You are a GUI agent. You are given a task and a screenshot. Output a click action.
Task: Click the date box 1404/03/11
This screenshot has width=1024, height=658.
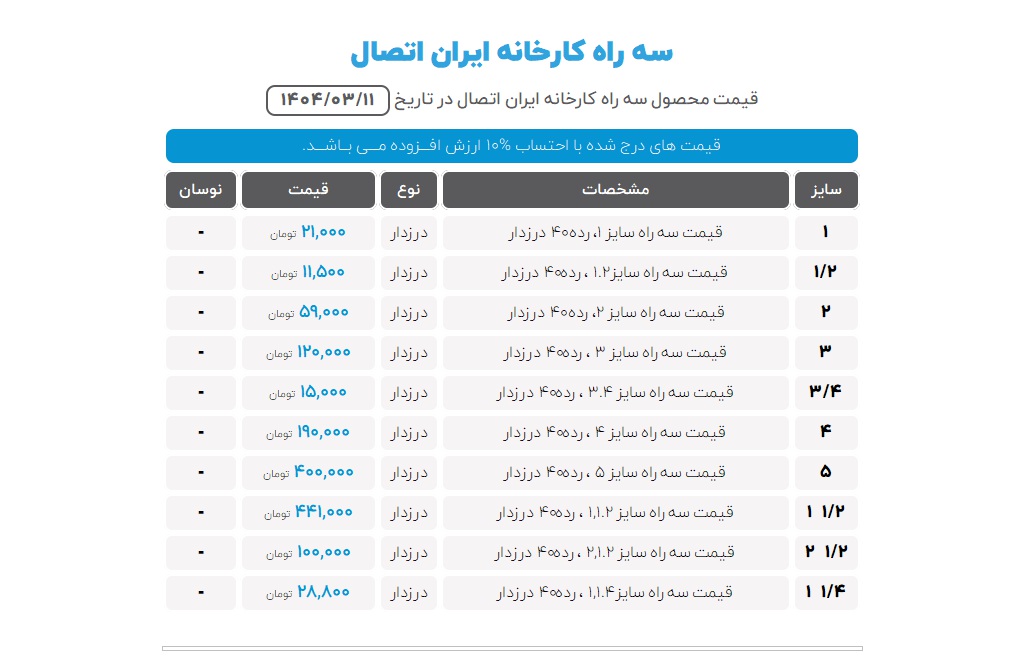327,99
